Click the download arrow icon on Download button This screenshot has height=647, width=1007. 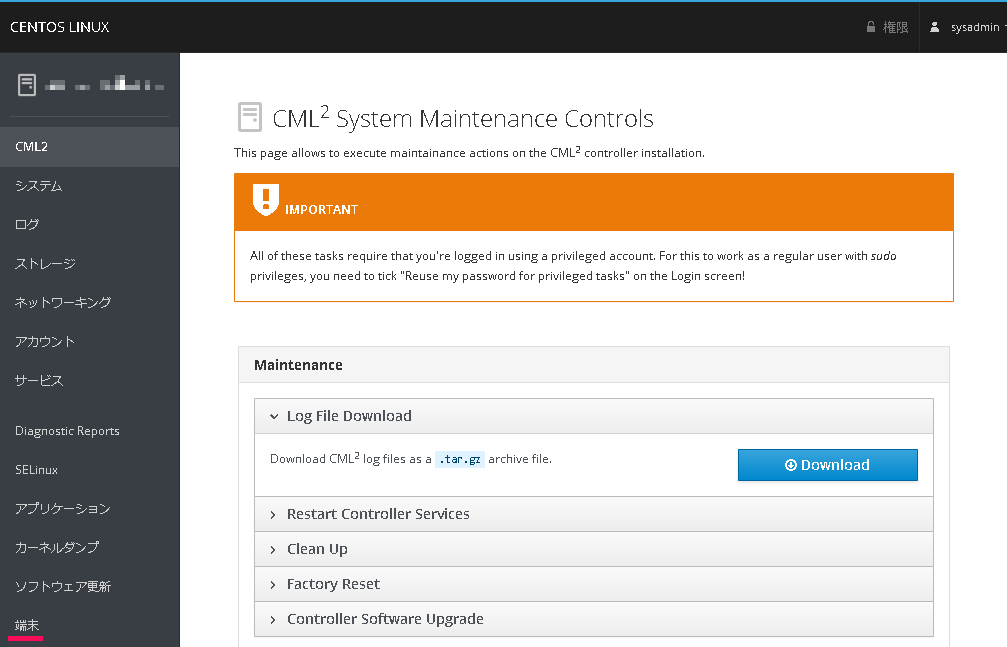[x=791, y=465]
